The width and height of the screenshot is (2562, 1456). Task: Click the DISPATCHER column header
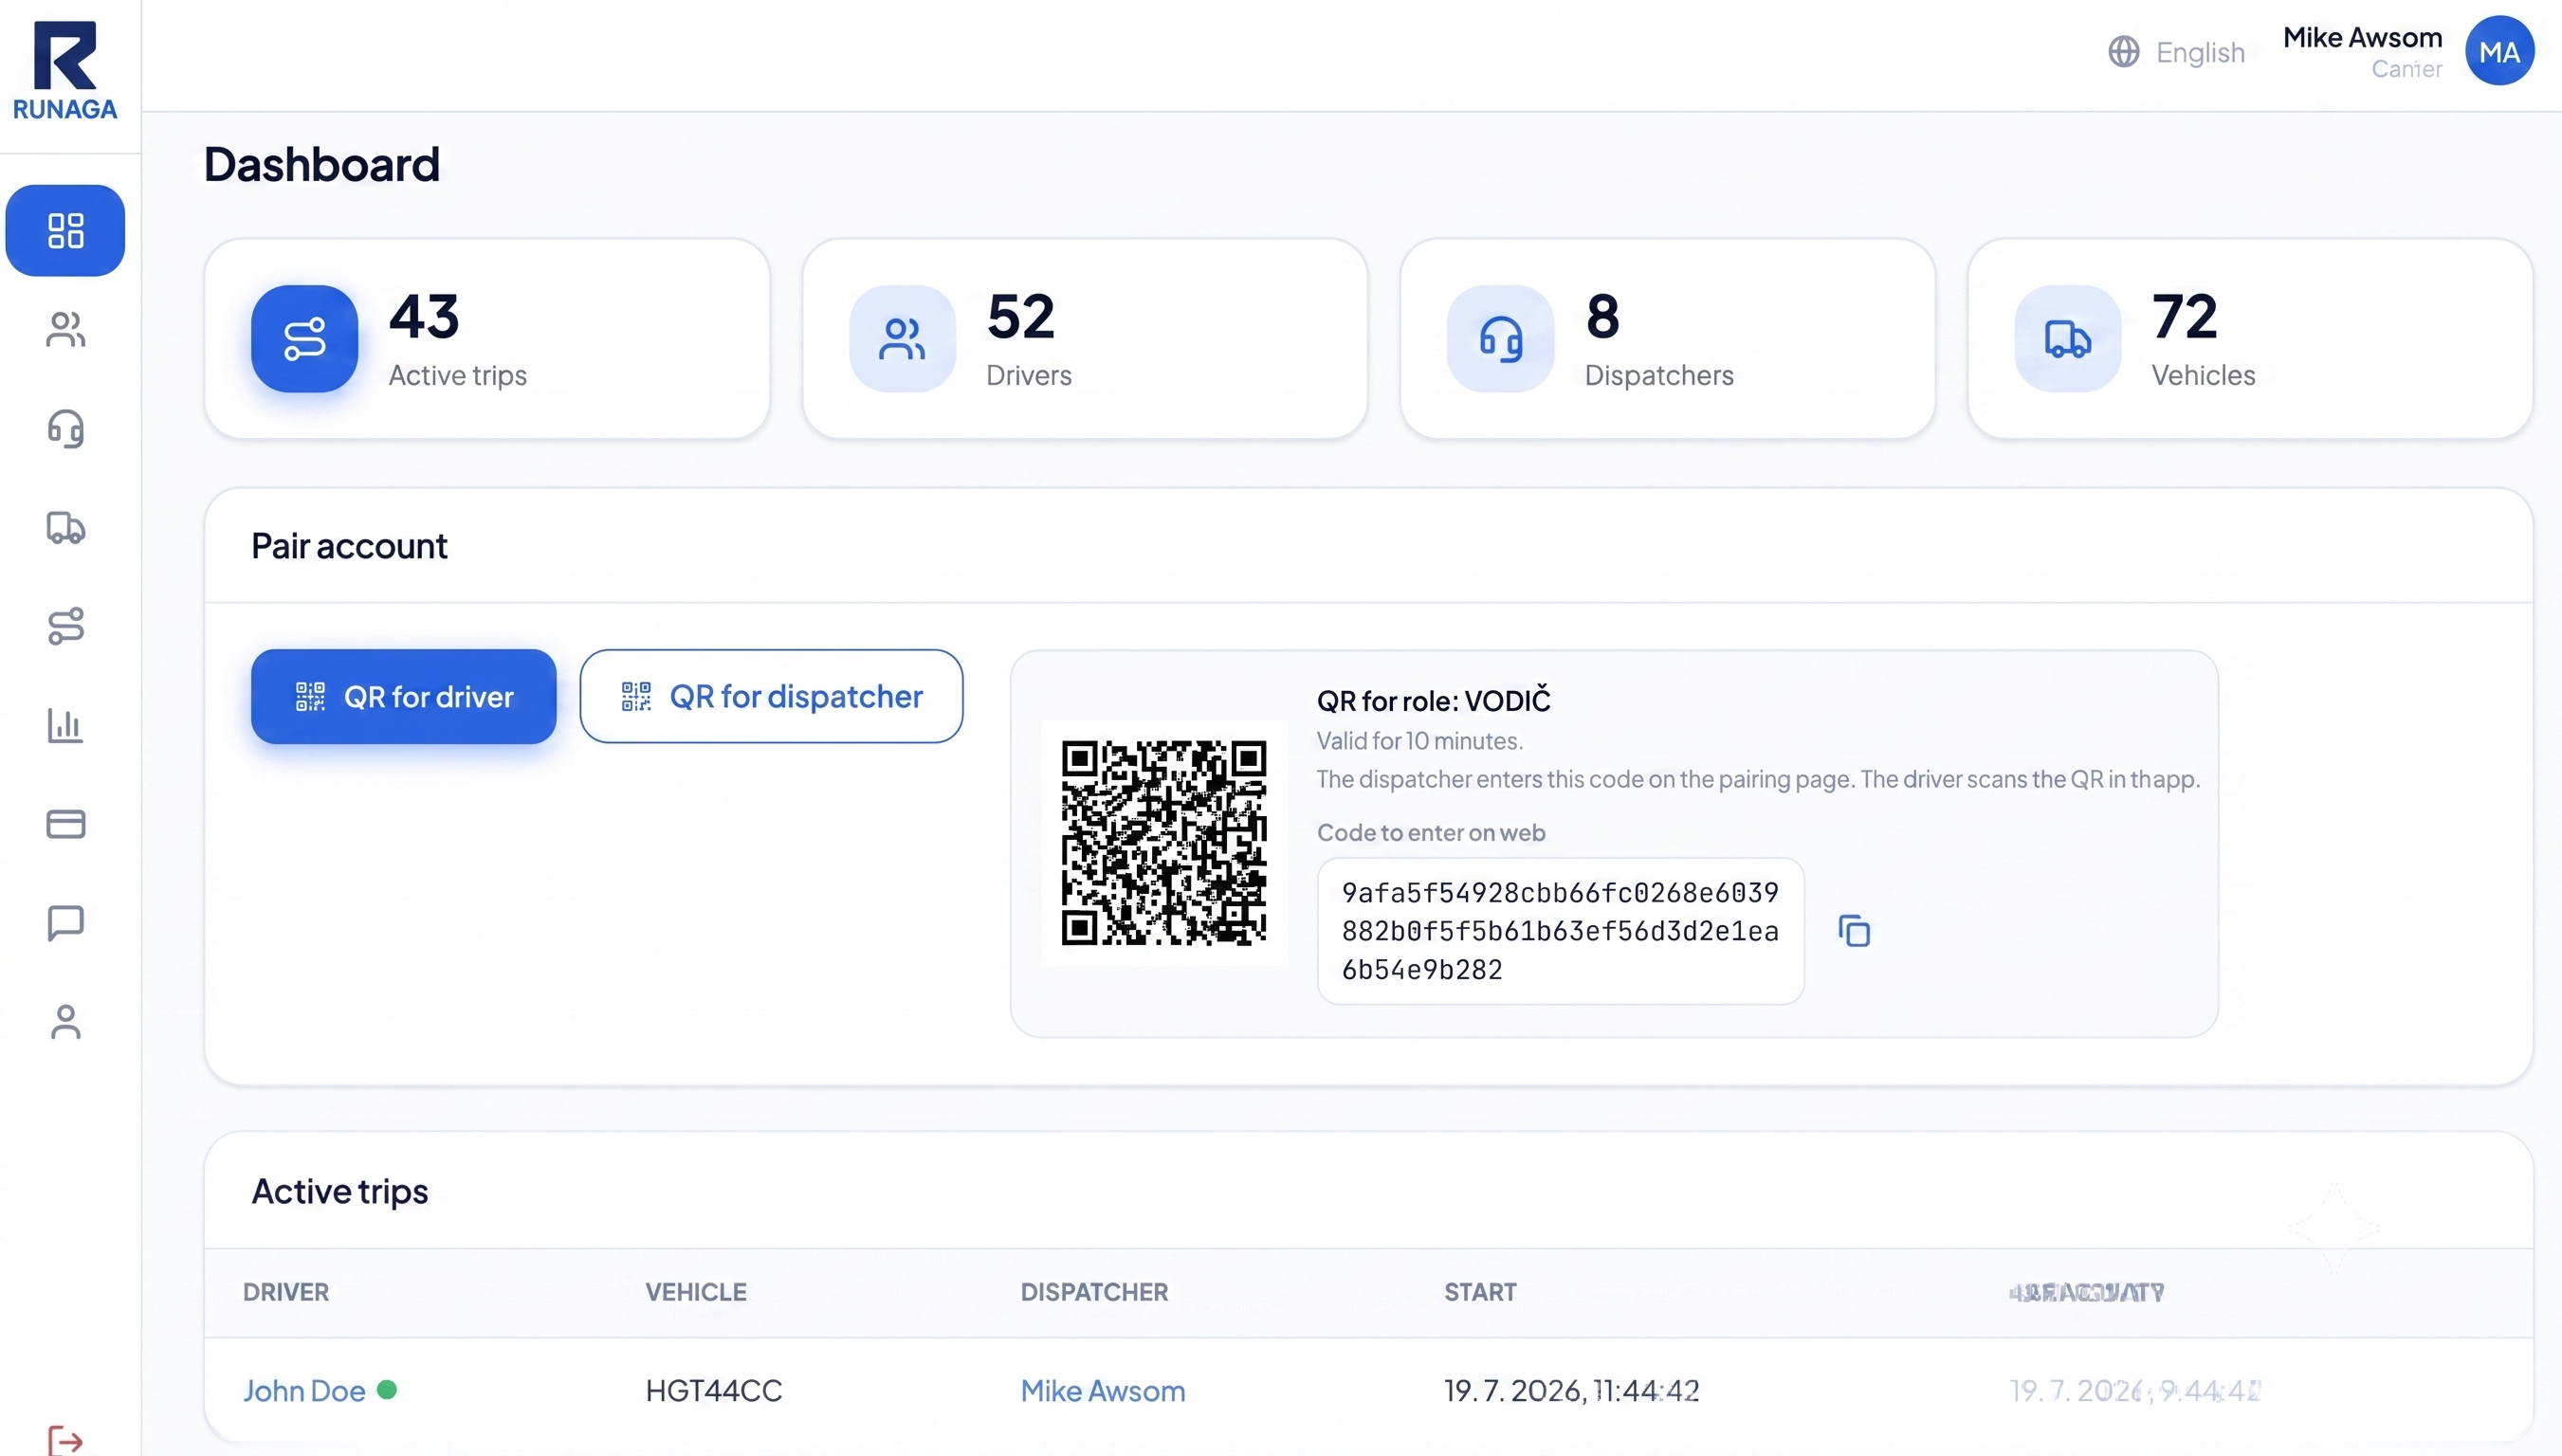click(x=1094, y=1292)
